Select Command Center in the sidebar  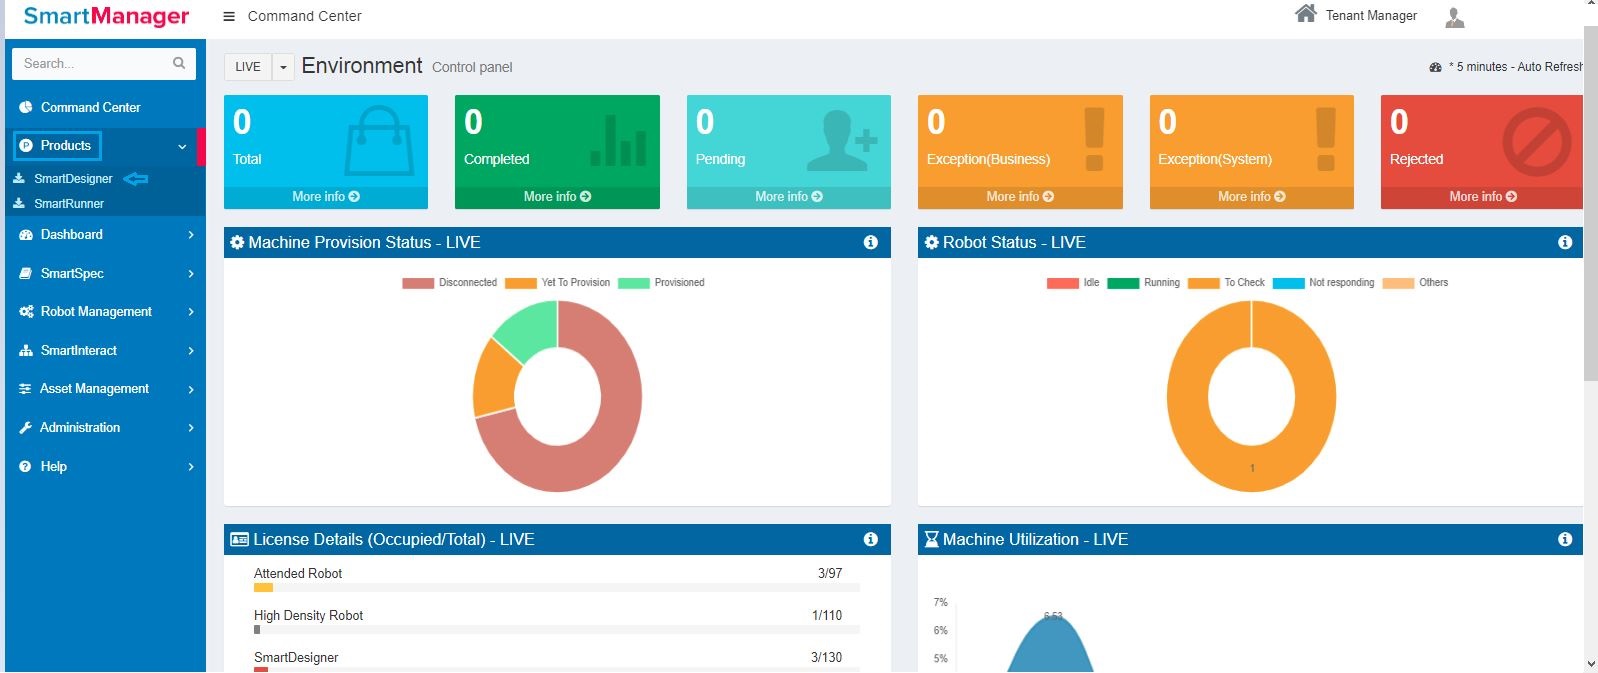tap(90, 107)
